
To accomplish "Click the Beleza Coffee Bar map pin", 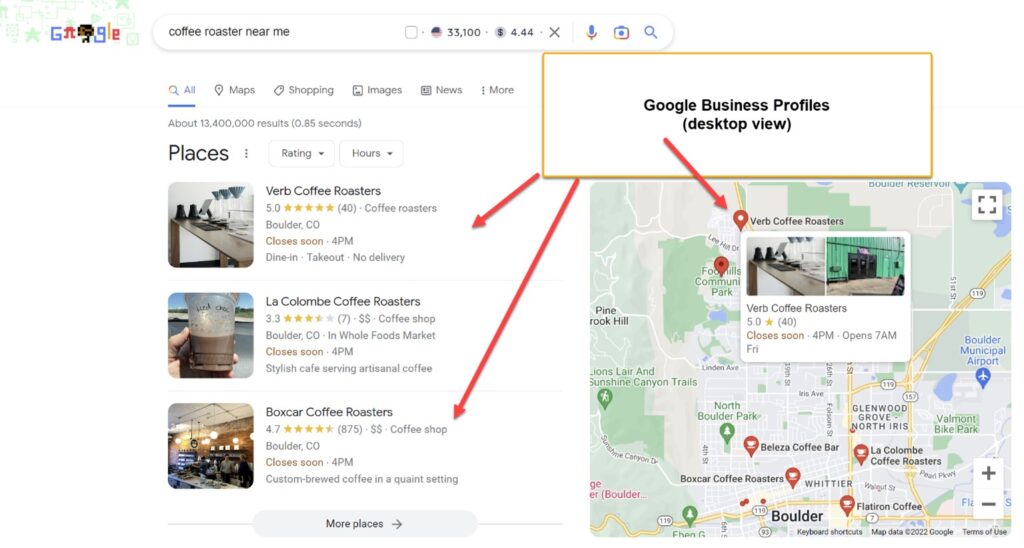I will pyautogui.click(x=750, y=446).
